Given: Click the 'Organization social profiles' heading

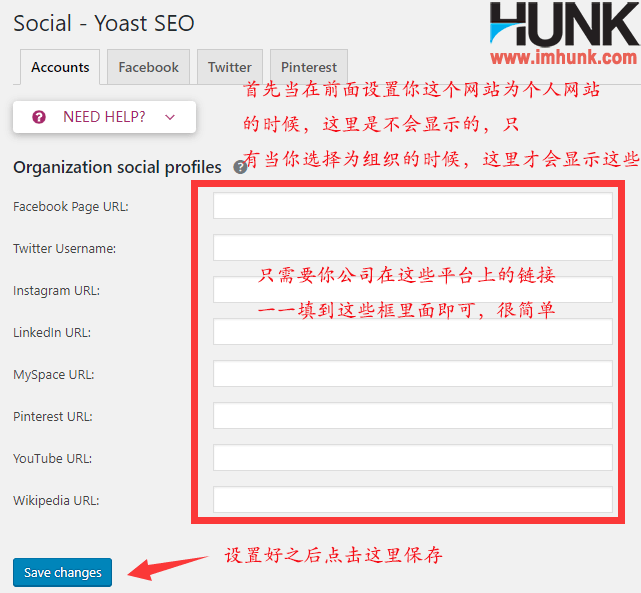Looking at the screenshot, I should pos(117,168).
